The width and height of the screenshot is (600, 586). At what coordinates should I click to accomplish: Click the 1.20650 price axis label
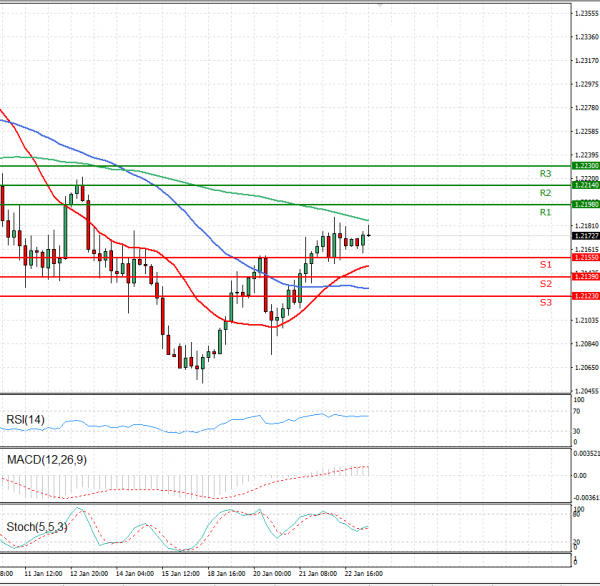pyautogui.click(x=587, y=367)
